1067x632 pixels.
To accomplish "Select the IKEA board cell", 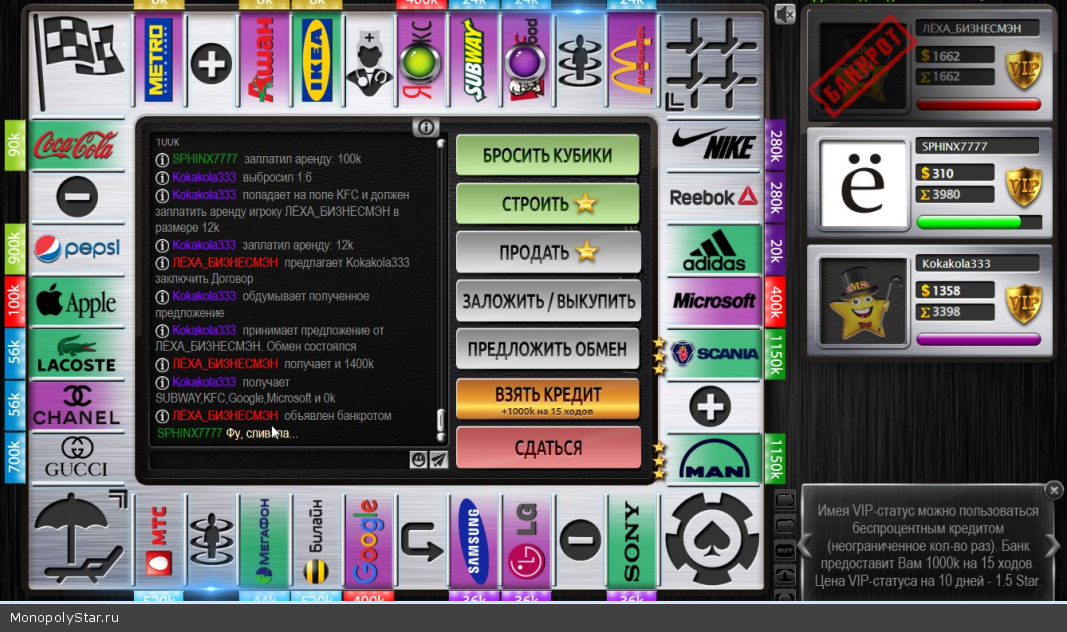I will (316, 61).
